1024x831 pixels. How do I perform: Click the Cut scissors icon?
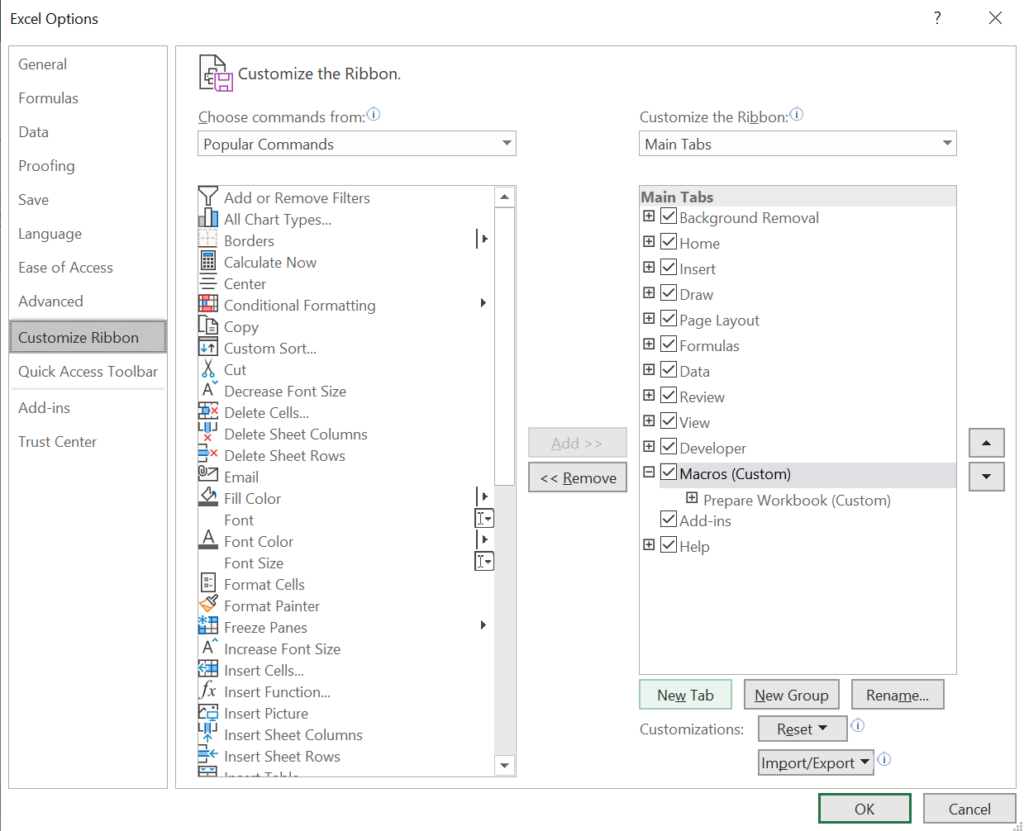point(208,368)
